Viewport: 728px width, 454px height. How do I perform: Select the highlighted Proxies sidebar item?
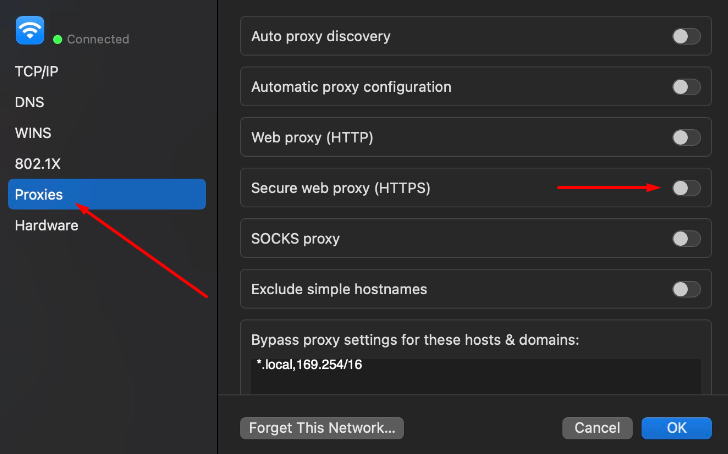point(106,194)
